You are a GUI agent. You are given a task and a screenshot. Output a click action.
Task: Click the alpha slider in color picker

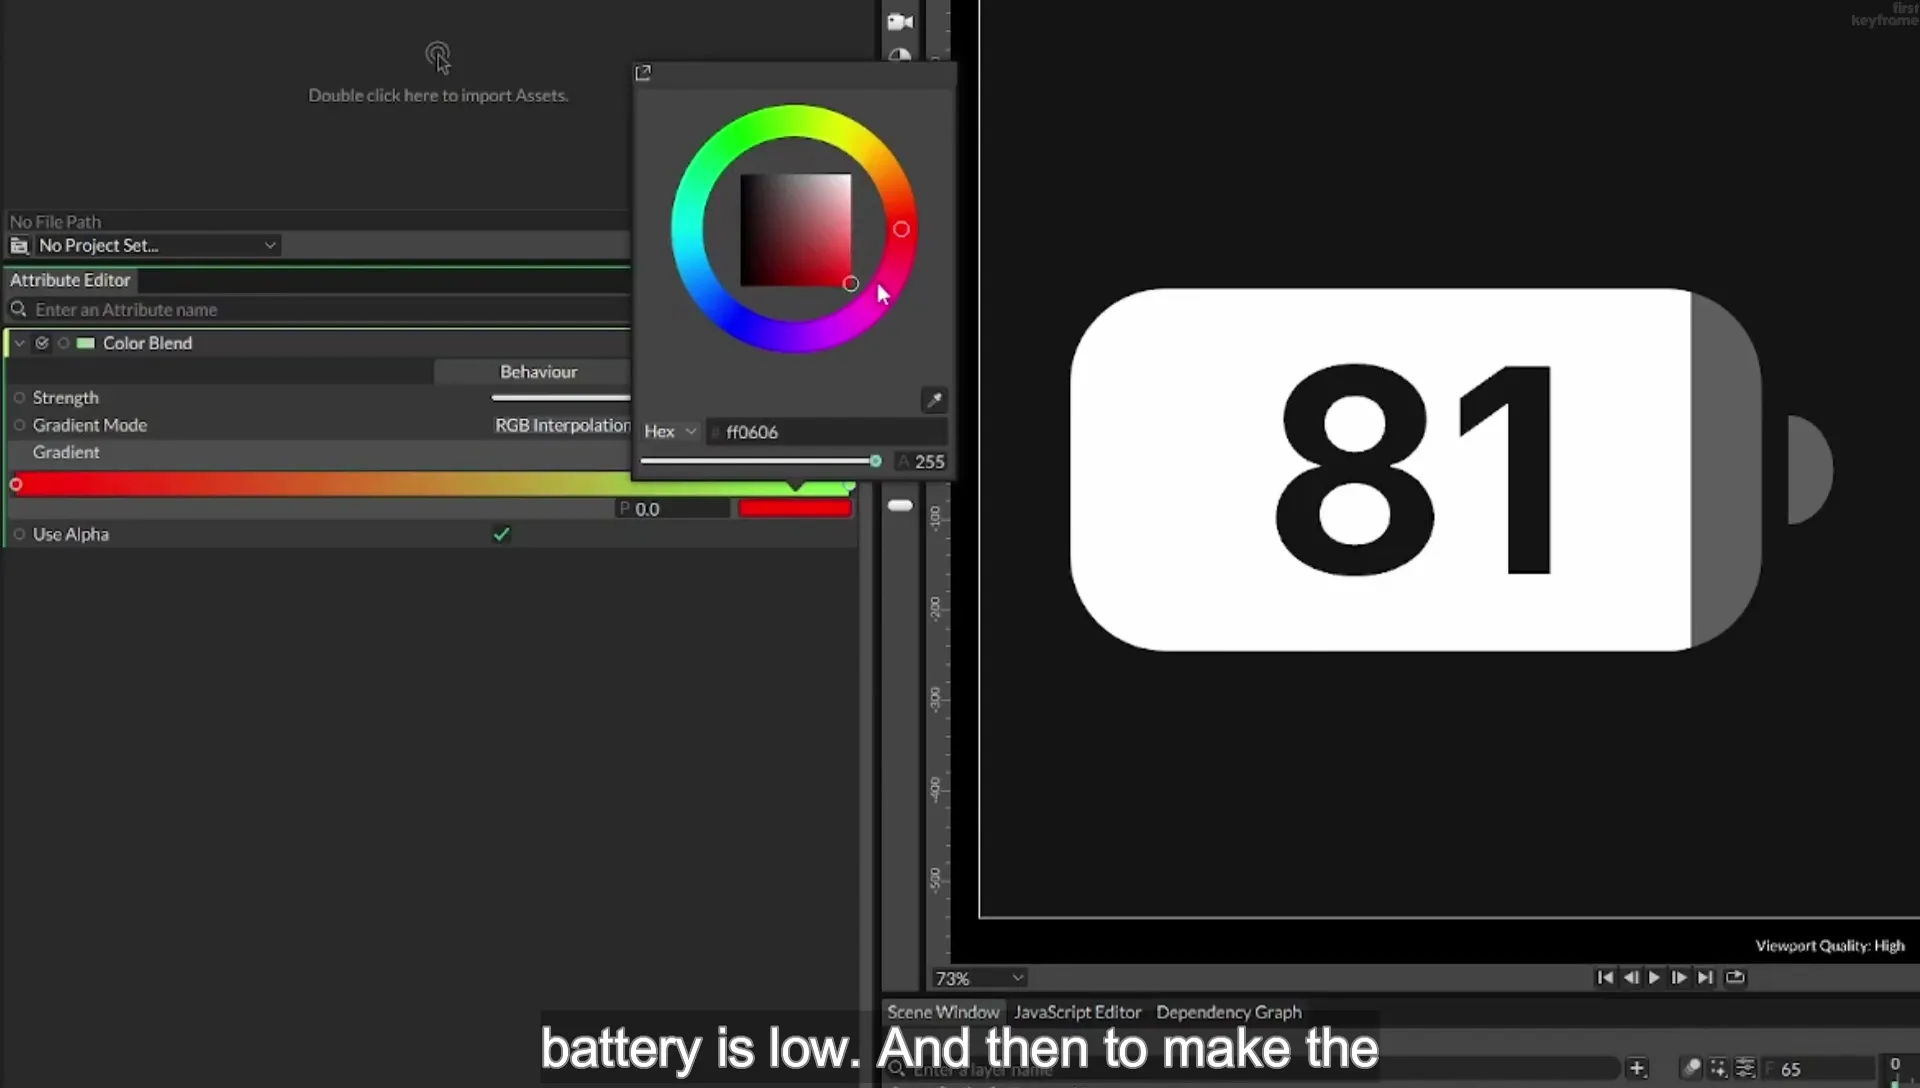coord(760,461)
